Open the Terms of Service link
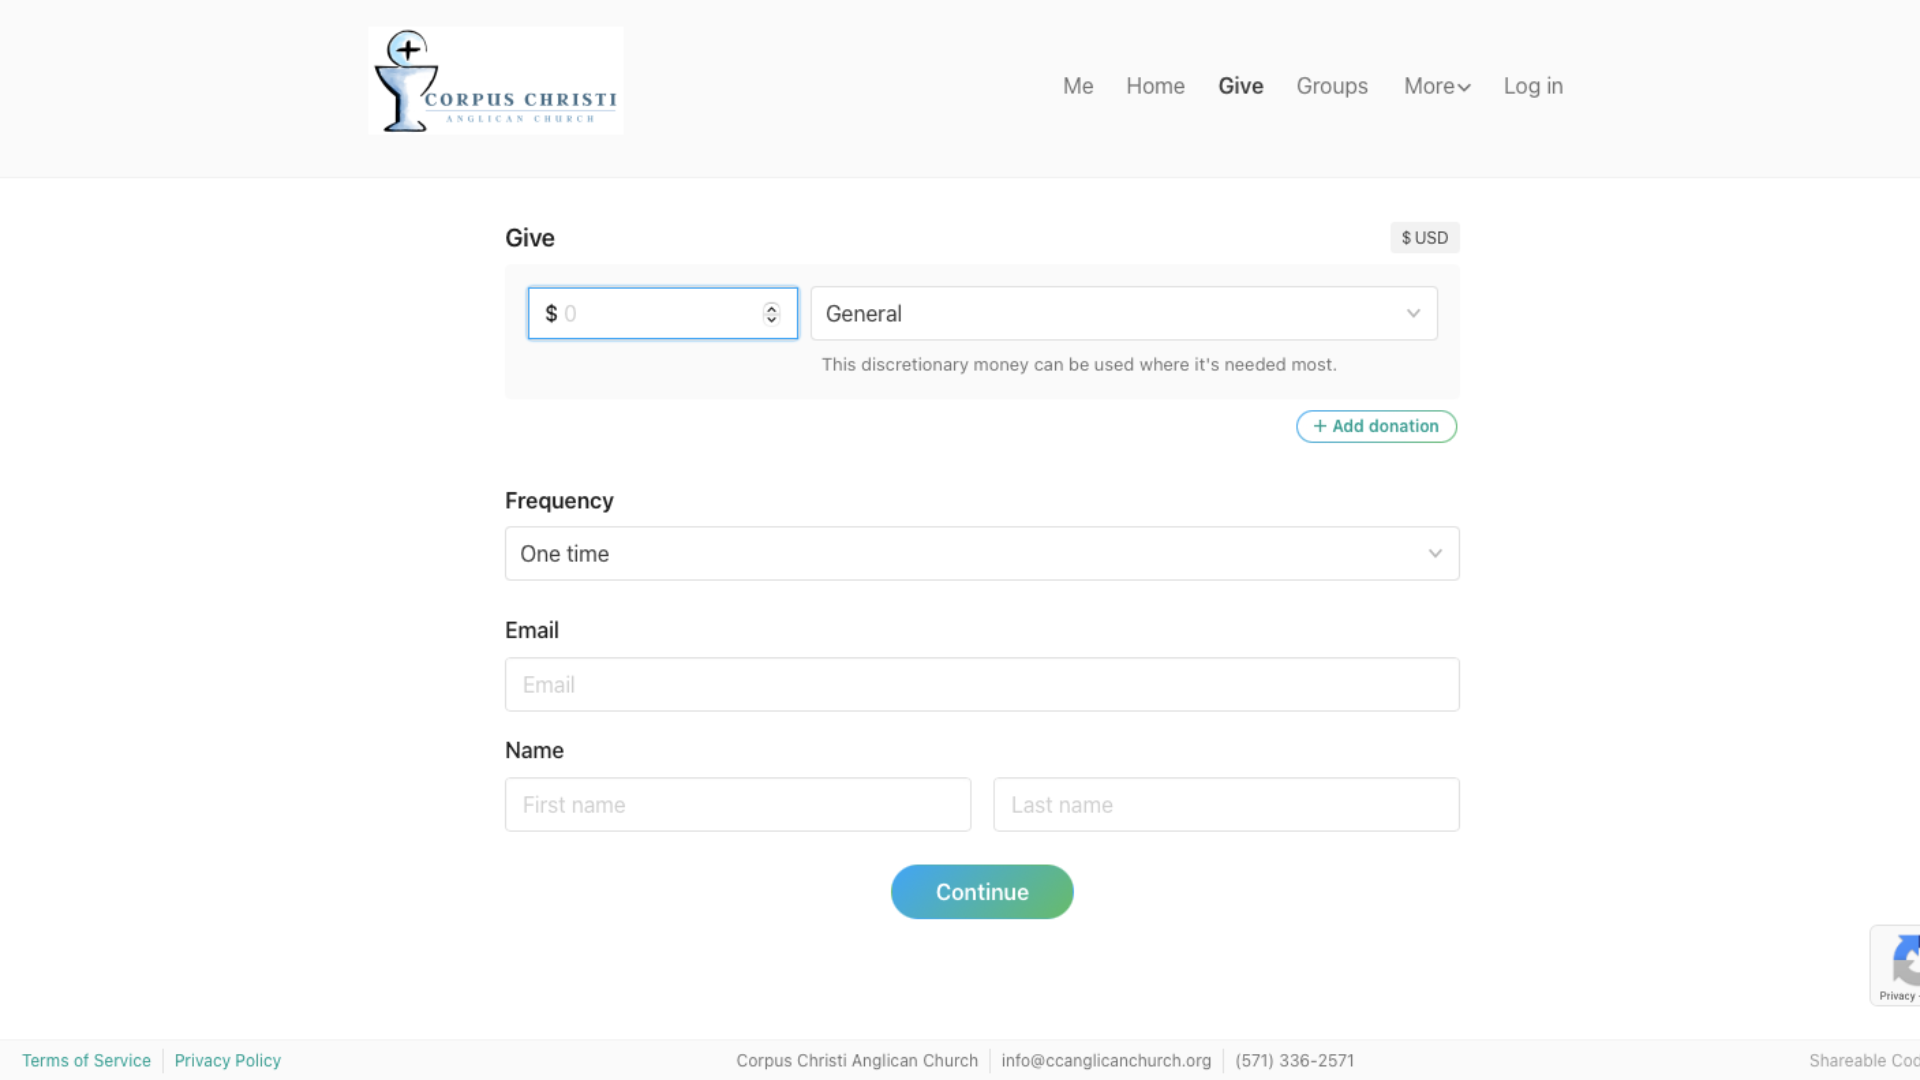 (86, 1060)
